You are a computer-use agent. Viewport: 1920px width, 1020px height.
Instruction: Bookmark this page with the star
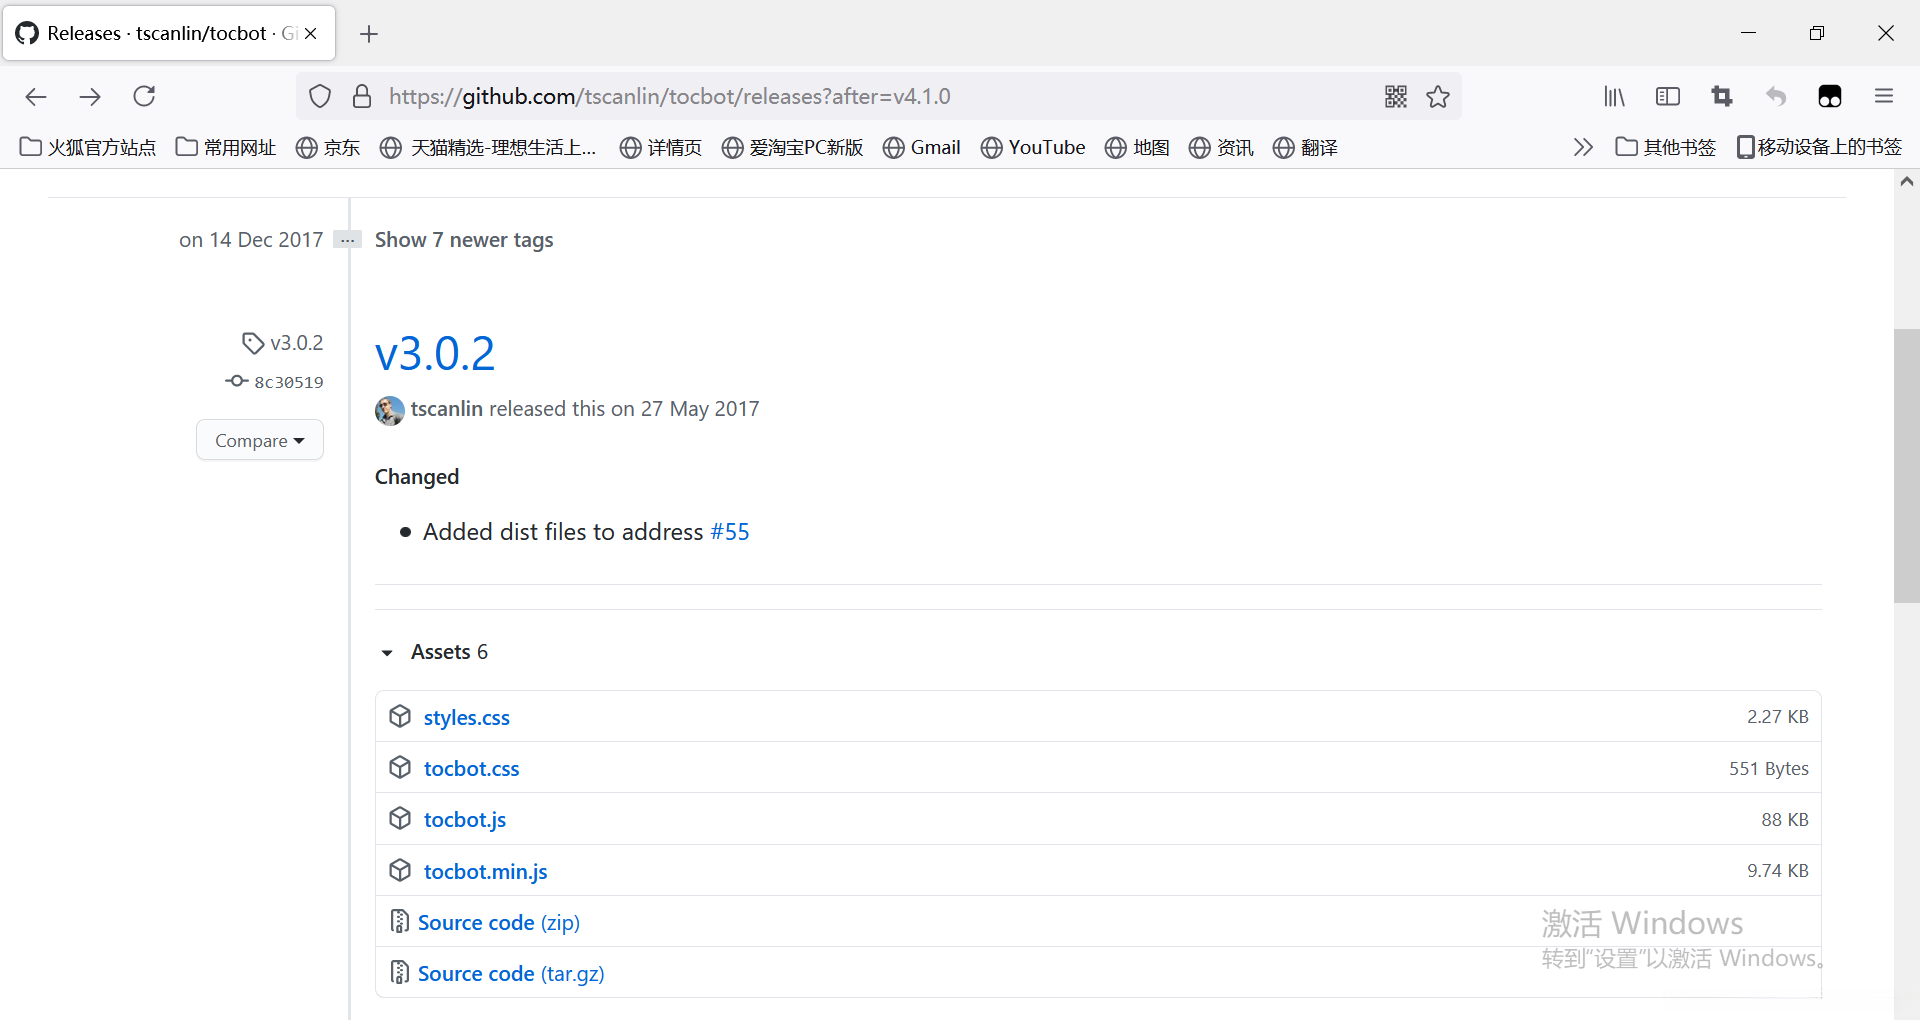coord(1438,96)
